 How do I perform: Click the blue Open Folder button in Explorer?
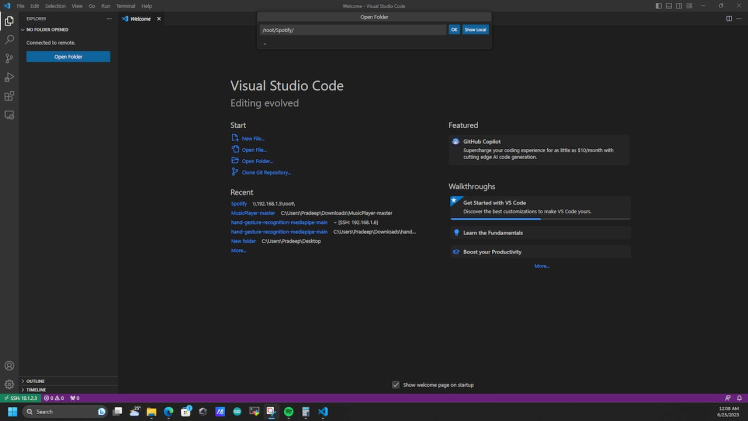coord(68,57)
